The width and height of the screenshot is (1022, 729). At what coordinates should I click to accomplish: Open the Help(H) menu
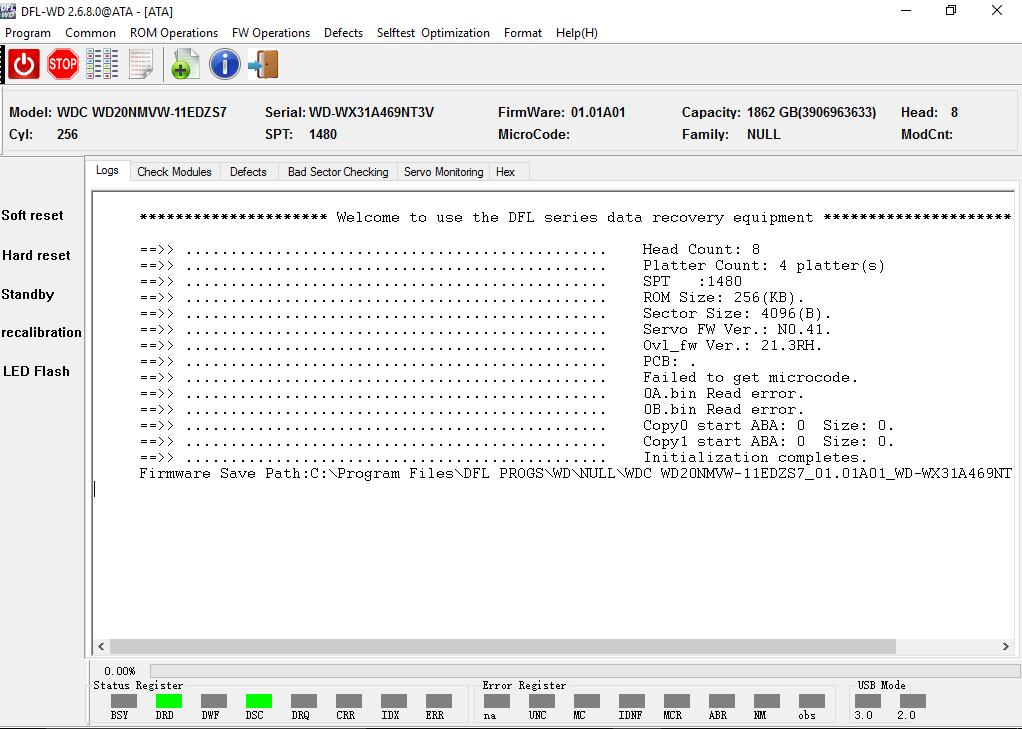[x=577, y=33]
